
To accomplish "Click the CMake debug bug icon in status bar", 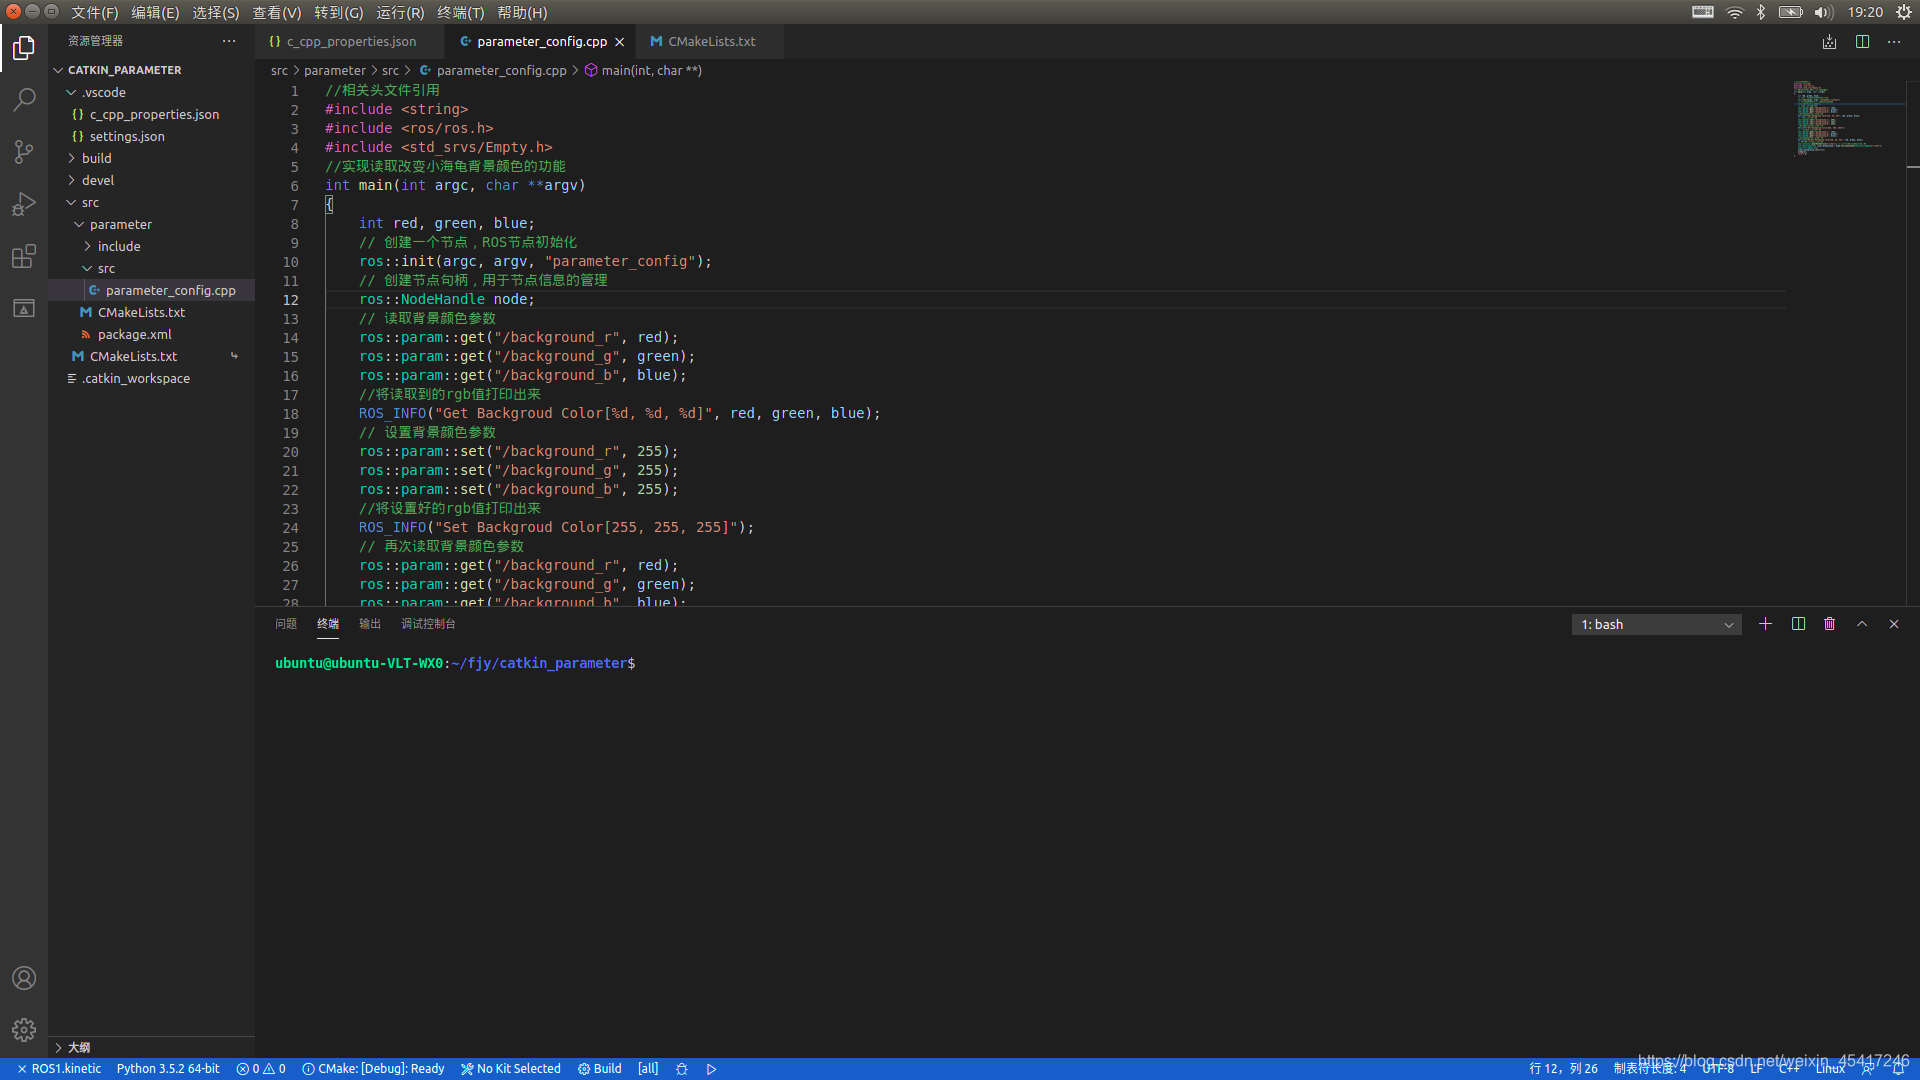I will coord(682,1069).
